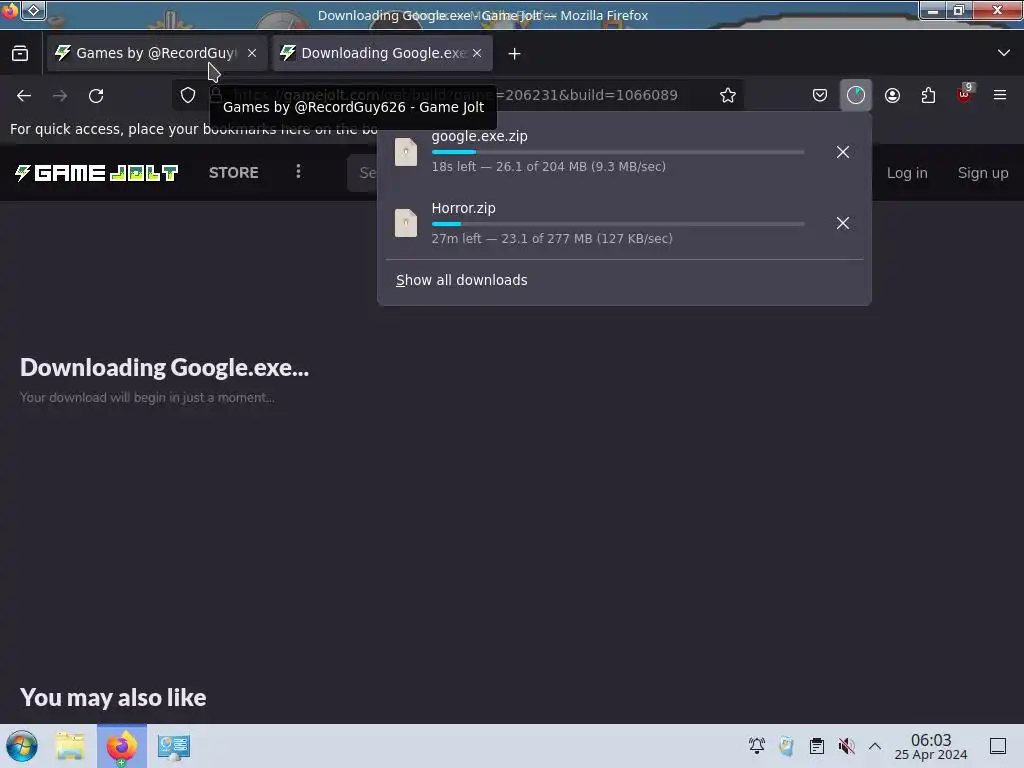Cancel the Horror.zip download
The image size is (1024, 768).
[x=842, y=223]
